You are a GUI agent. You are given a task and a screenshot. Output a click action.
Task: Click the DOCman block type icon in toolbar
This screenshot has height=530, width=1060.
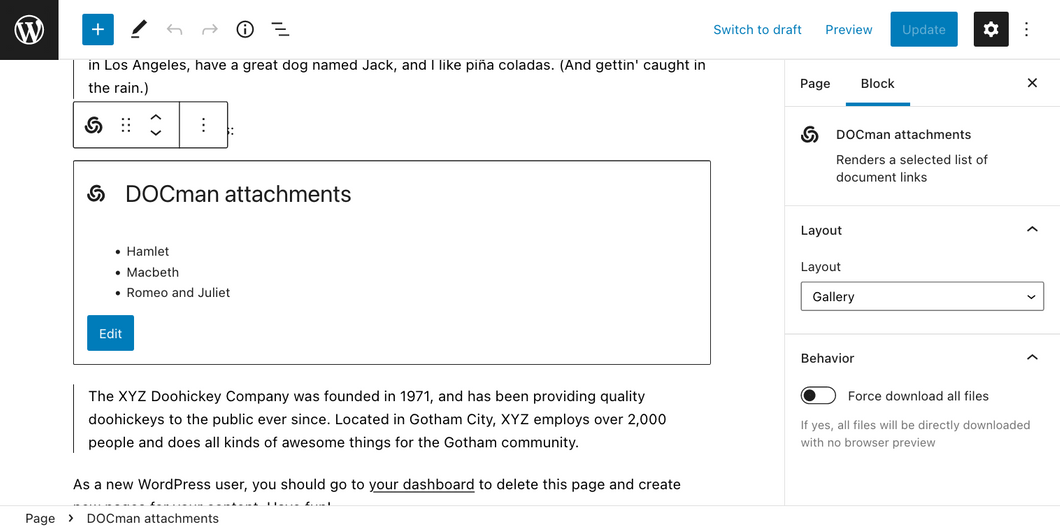pos(94,125)
